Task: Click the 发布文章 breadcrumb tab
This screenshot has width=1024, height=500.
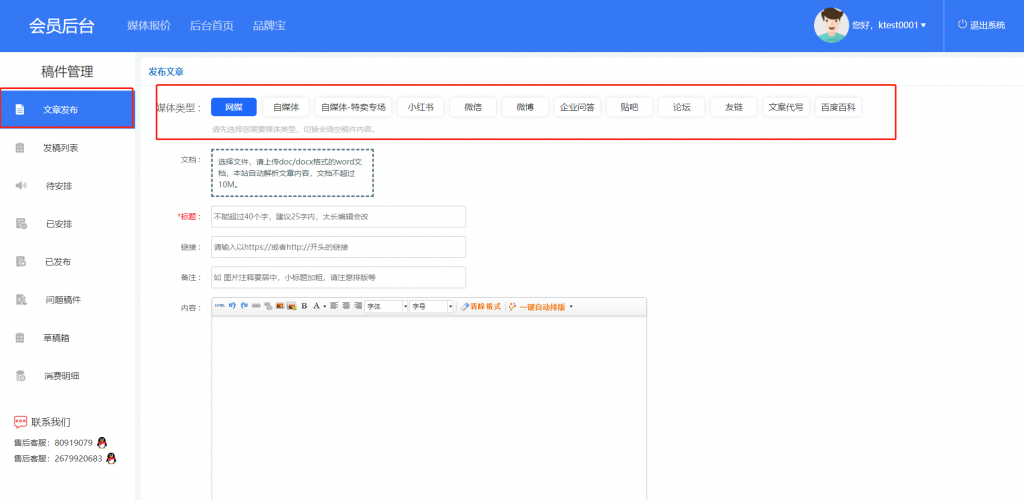Action: [x=166, y=71]
